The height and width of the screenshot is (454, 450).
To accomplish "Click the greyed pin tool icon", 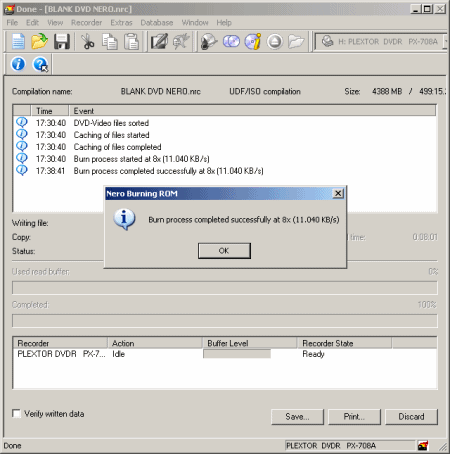I will (181, 42).
